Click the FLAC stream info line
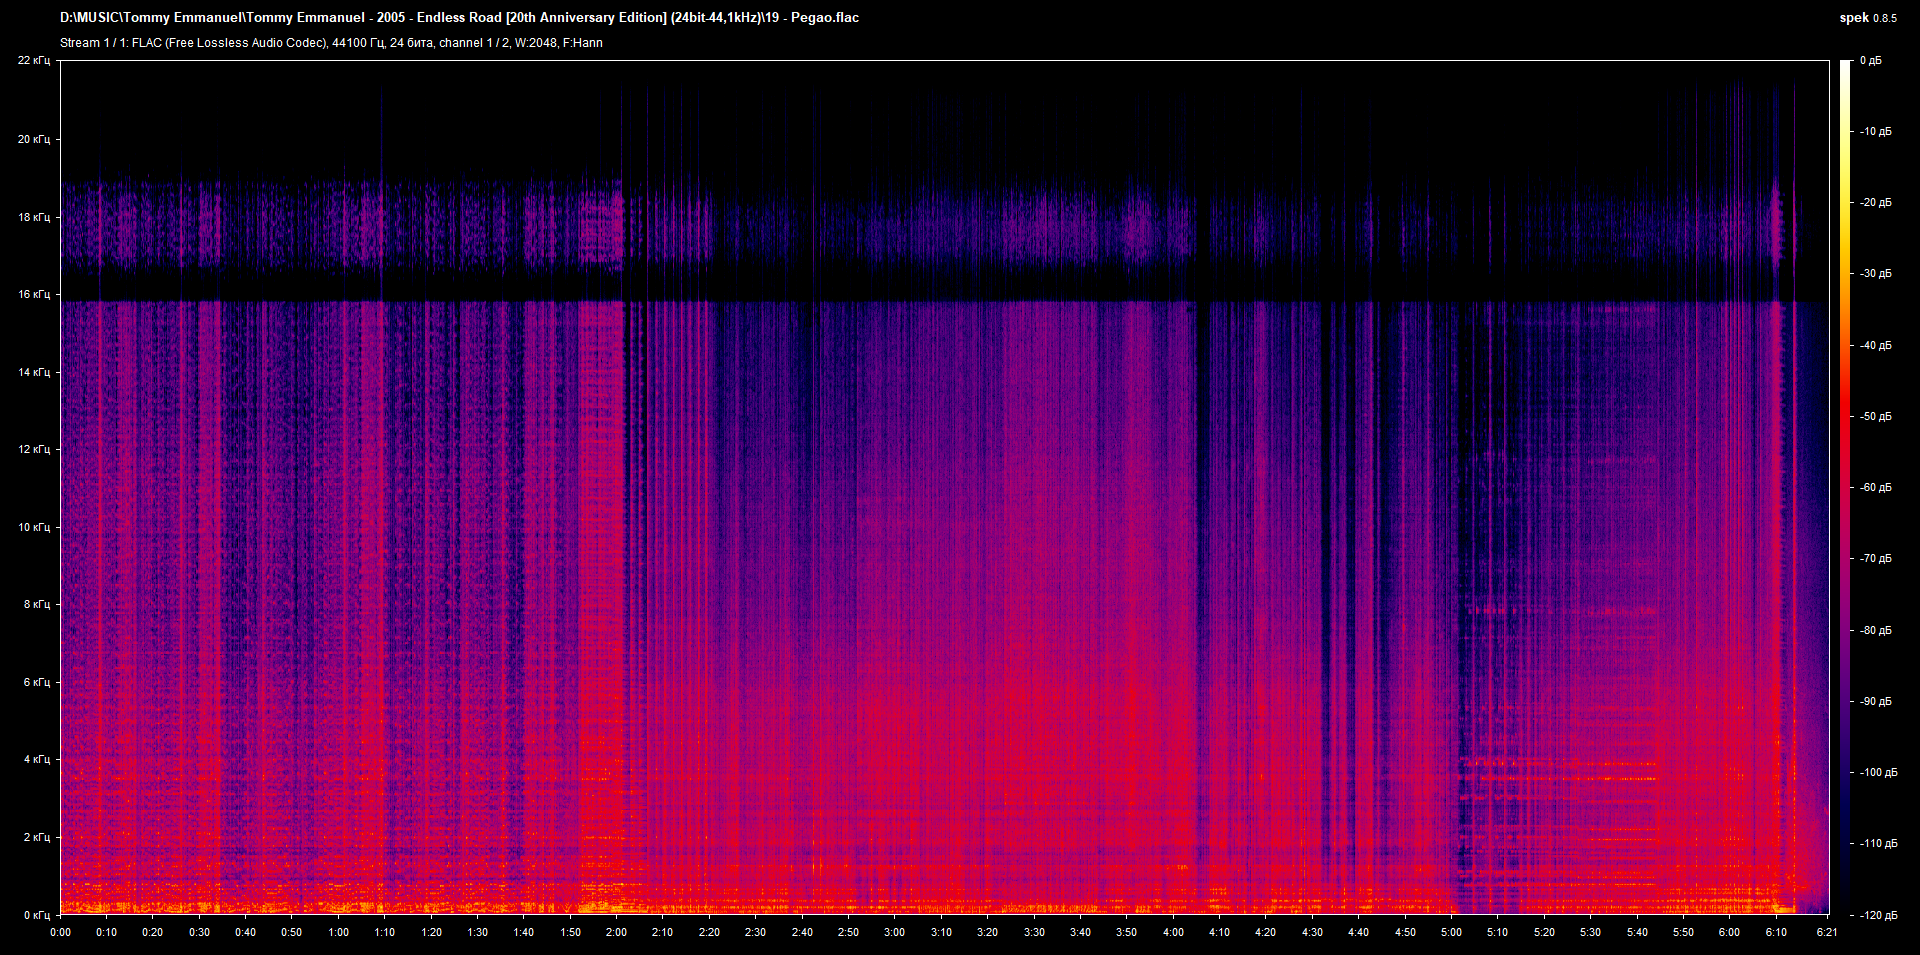 point(331,43)
